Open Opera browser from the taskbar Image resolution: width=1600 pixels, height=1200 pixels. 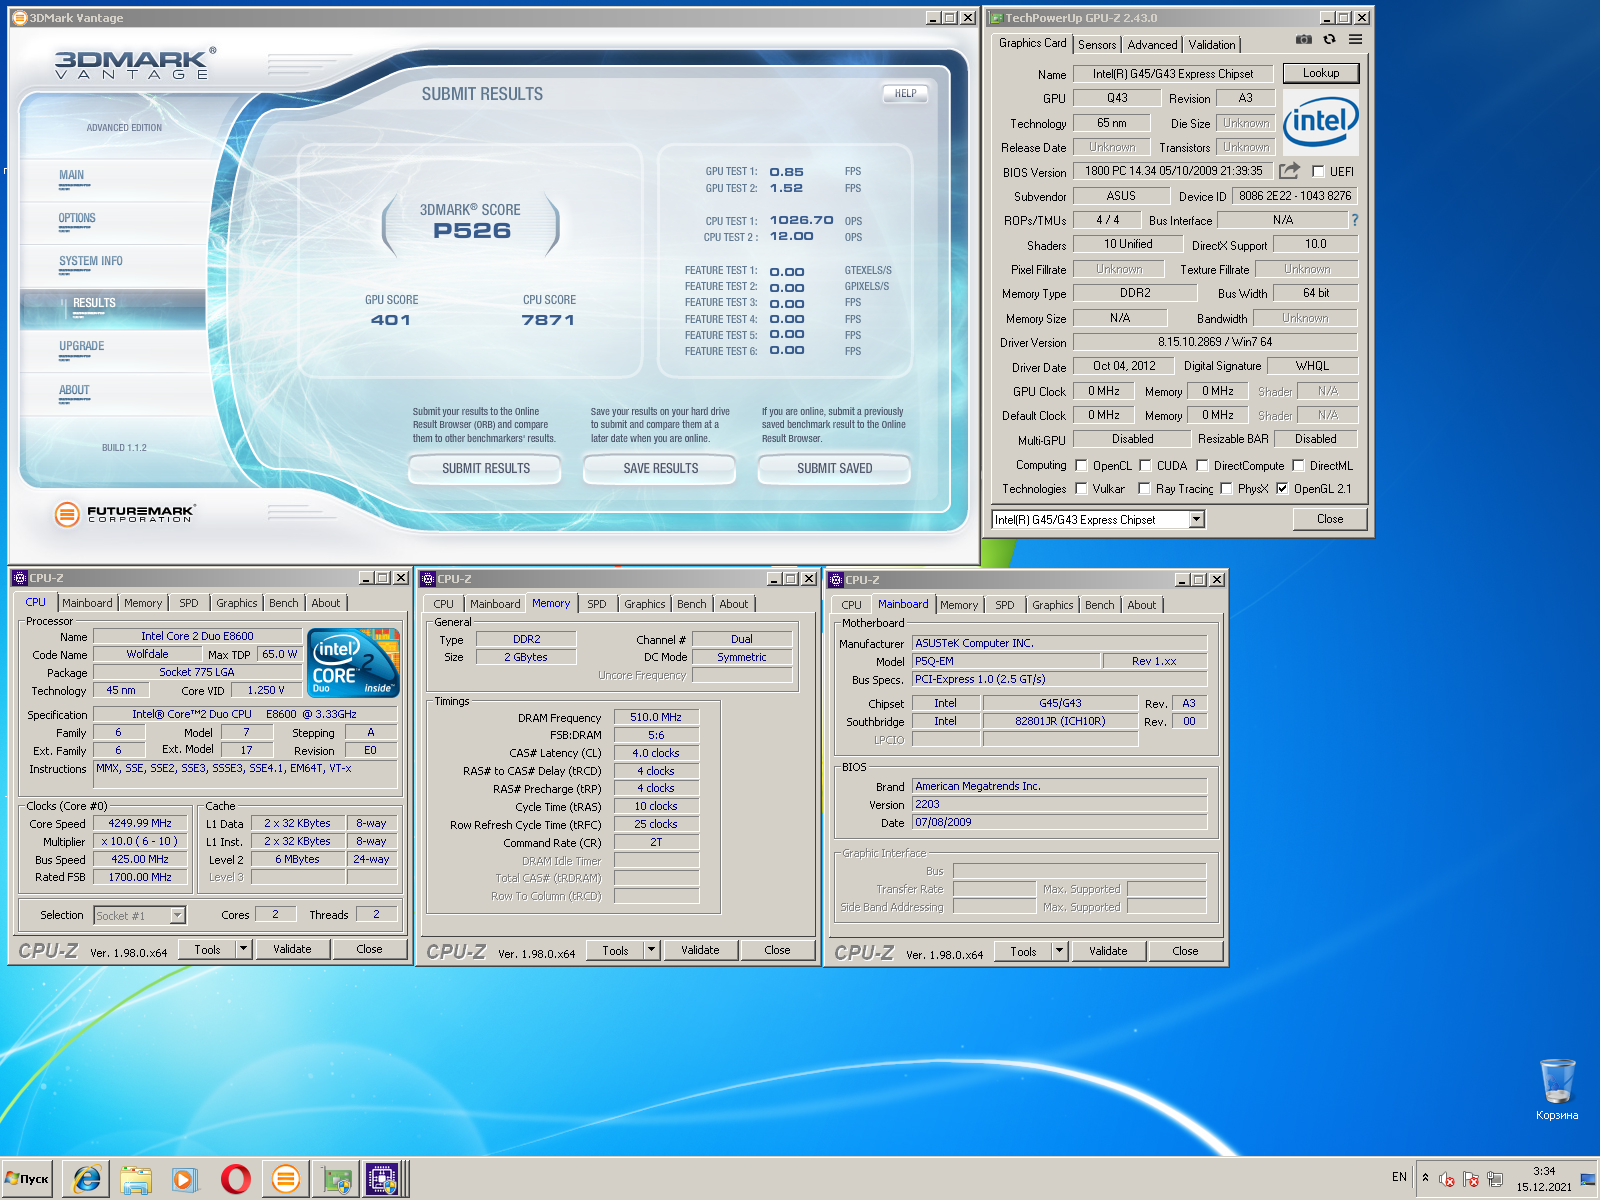tap(236, 1180)
